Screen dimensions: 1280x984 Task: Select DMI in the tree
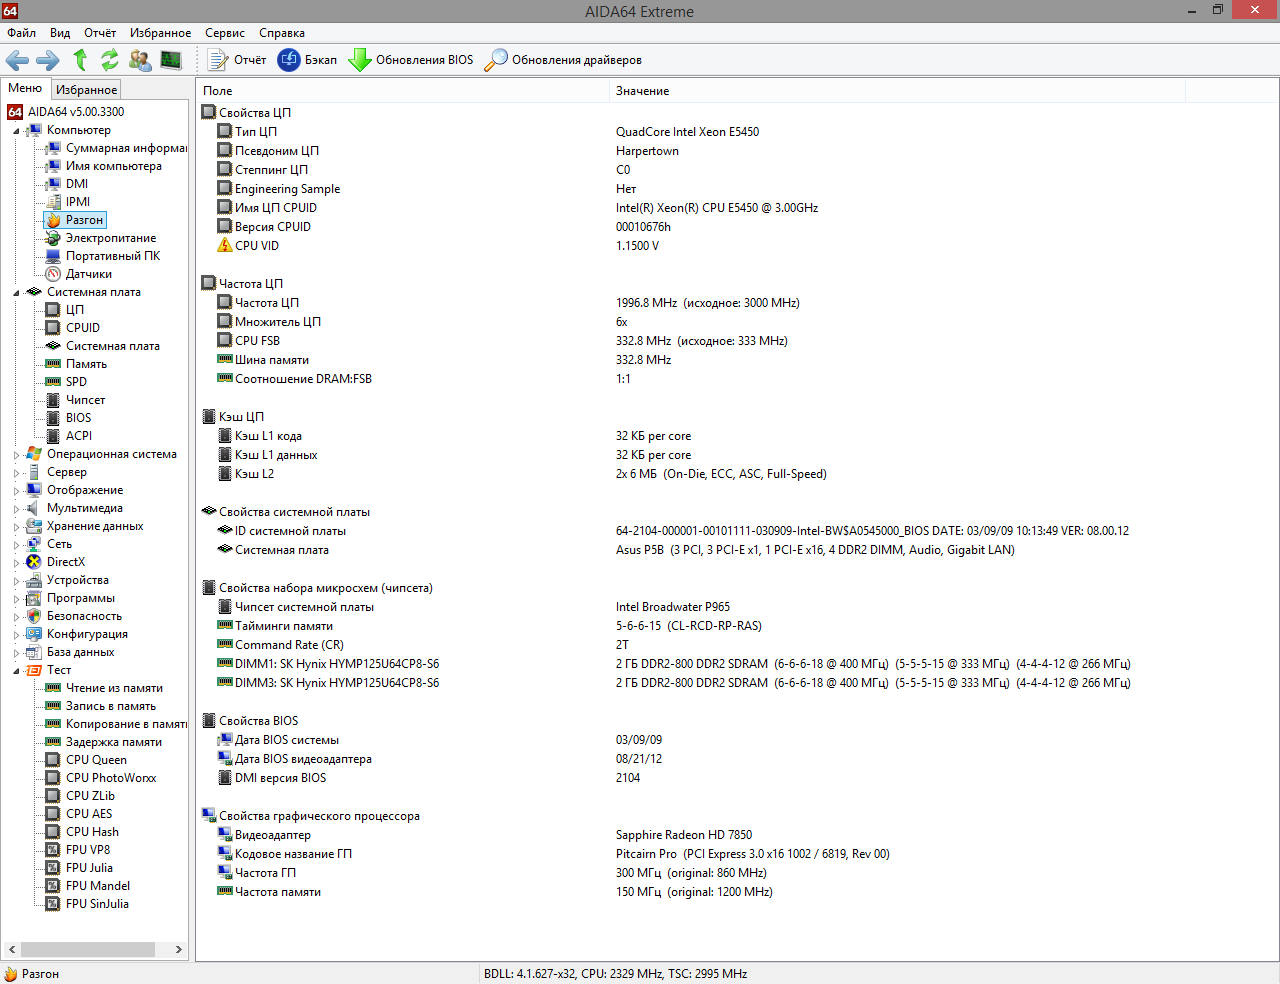pyautogui.click(x=77, y=184)
